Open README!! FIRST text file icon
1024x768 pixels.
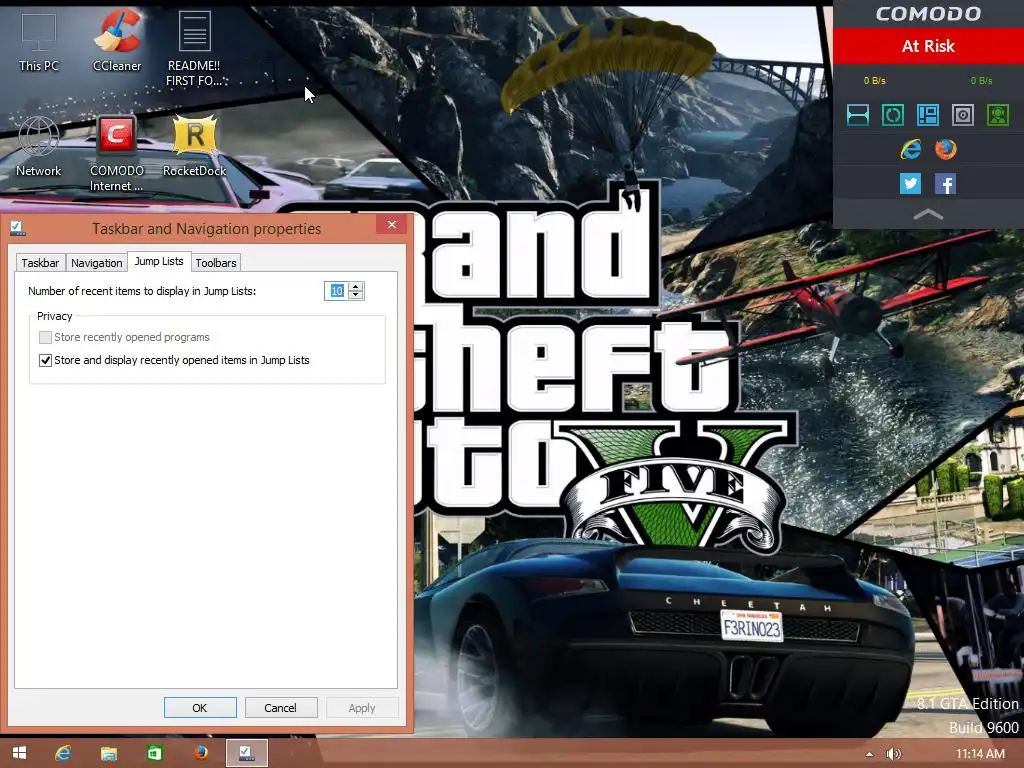click(x=194, y=49)
